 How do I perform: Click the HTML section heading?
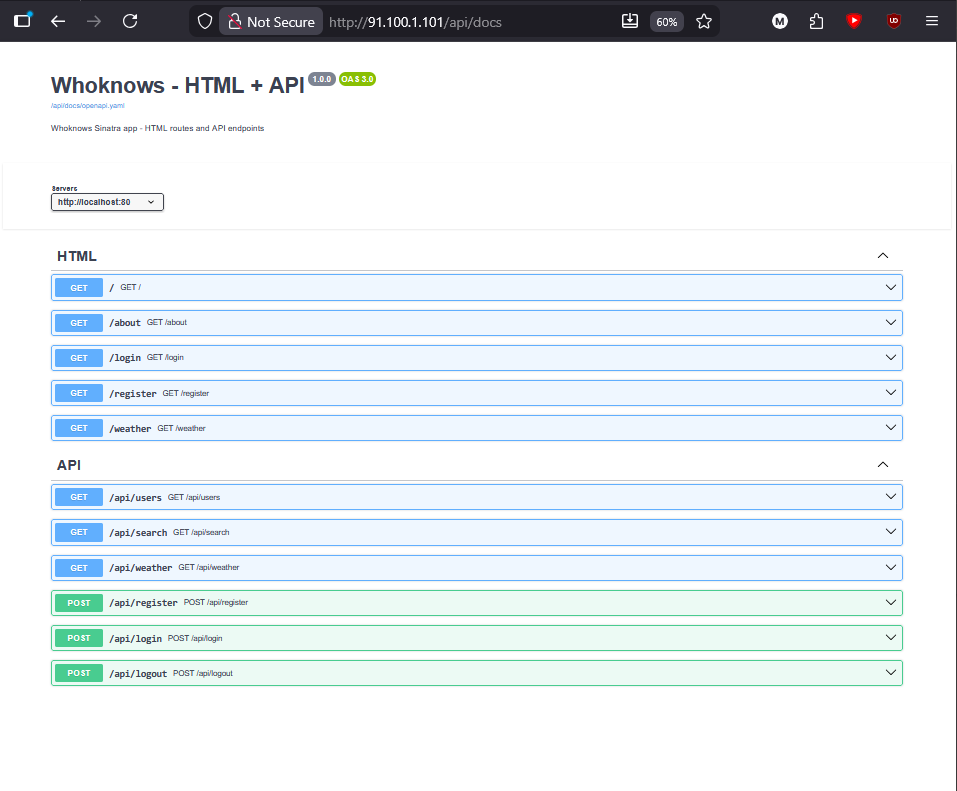77,256
